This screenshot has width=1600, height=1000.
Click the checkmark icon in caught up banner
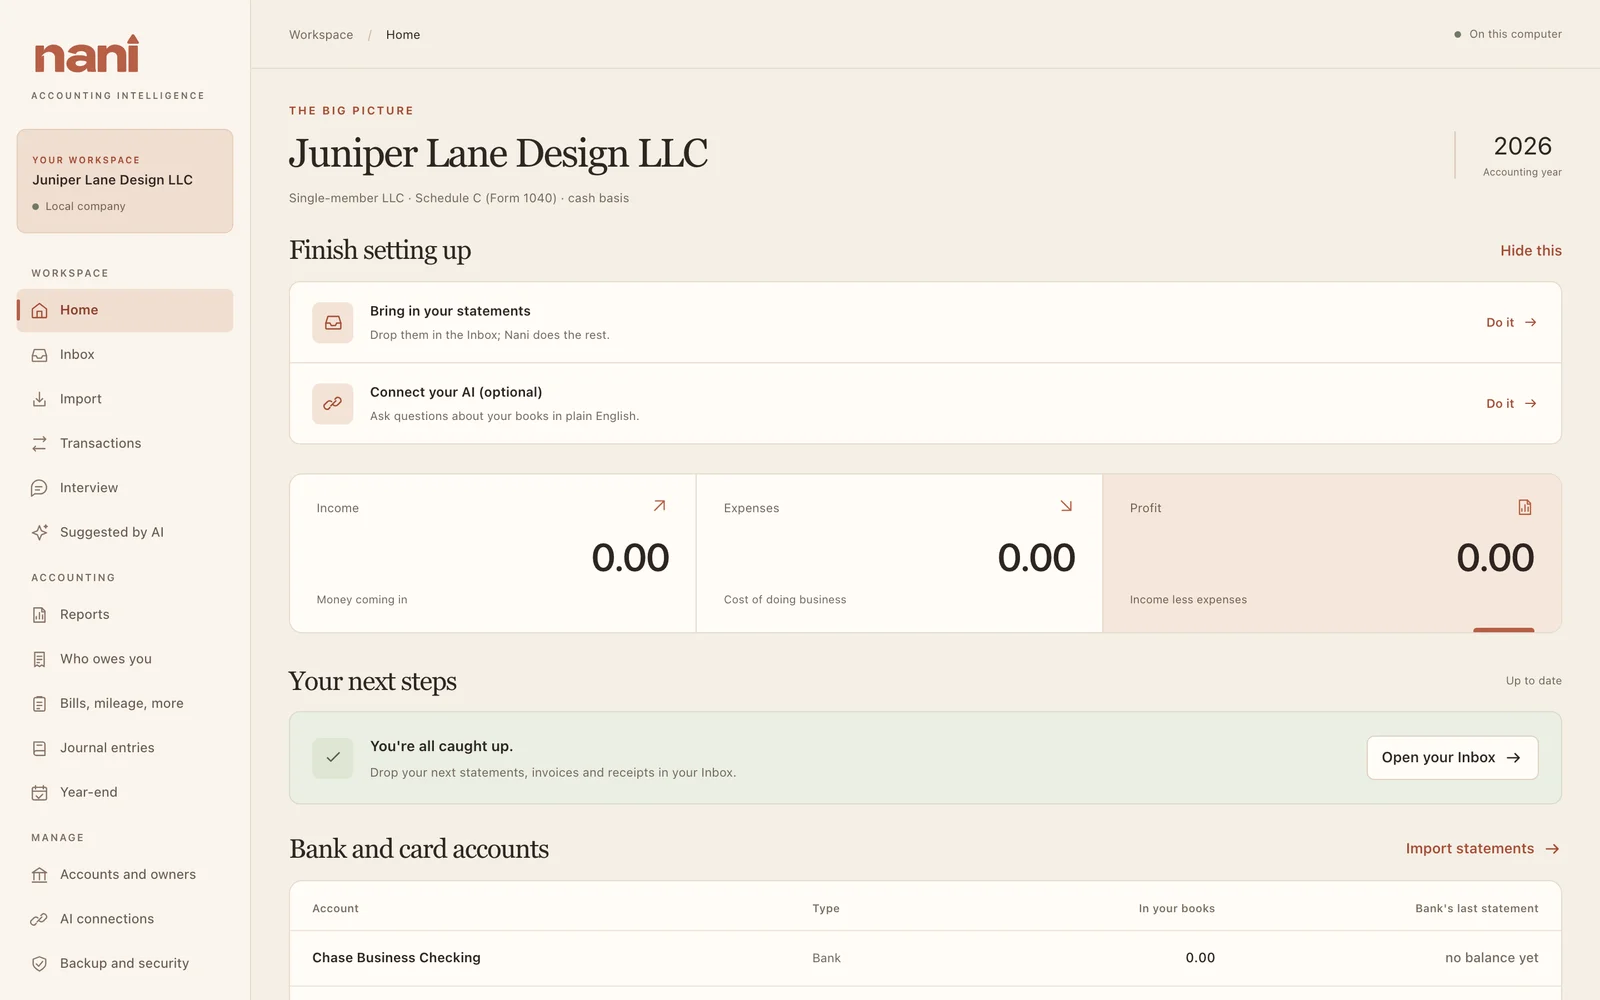point(333,758)
